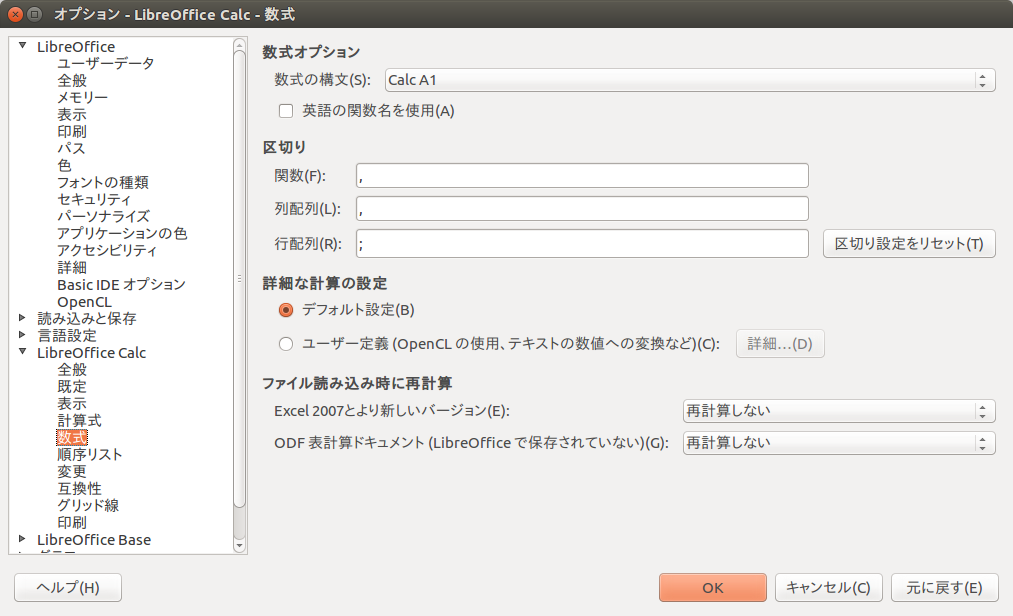Select 印刷 under LibreOffice
1013x616 pixels.
(72, 131)
